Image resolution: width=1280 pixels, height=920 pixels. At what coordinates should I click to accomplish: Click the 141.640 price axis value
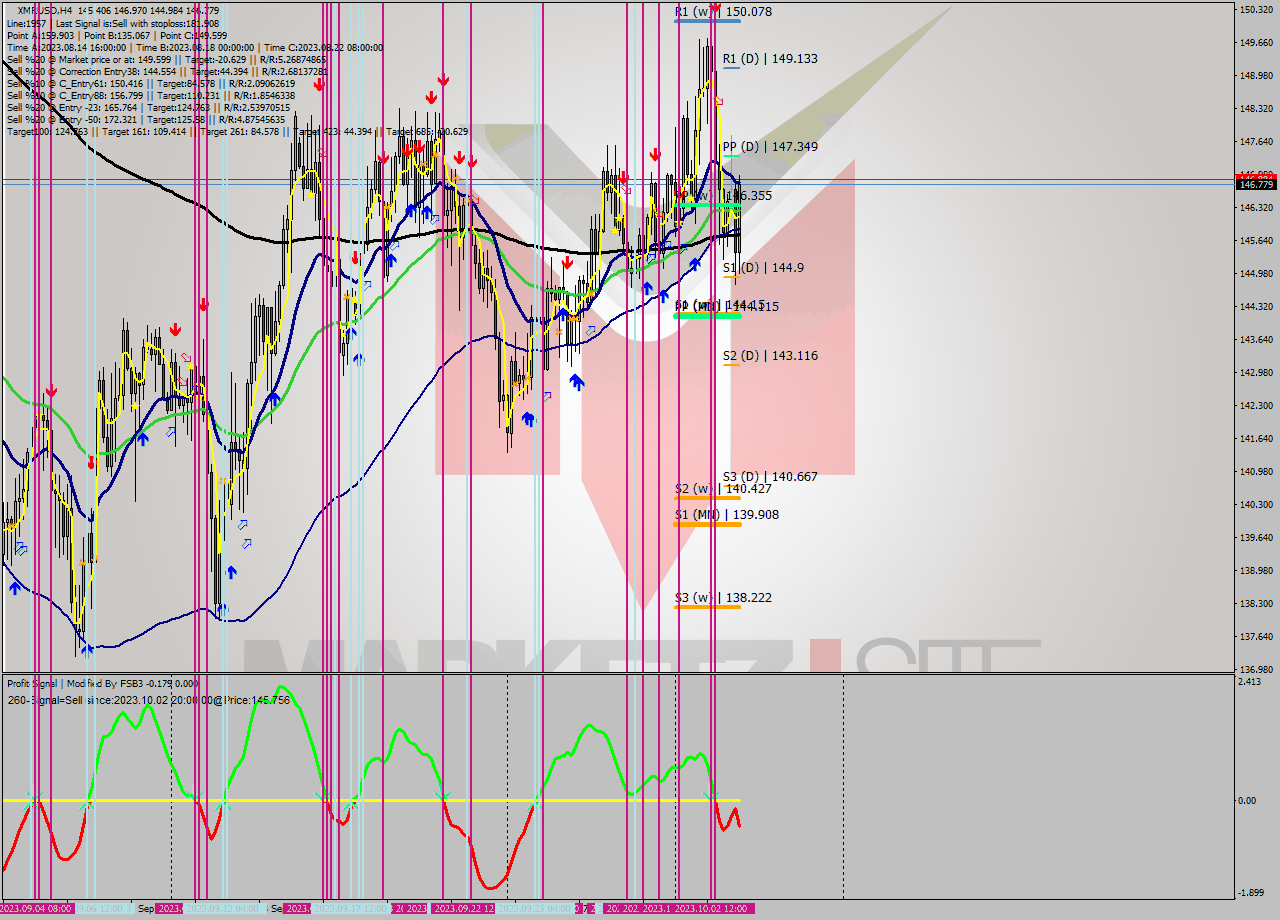[x=1256, y=439]
